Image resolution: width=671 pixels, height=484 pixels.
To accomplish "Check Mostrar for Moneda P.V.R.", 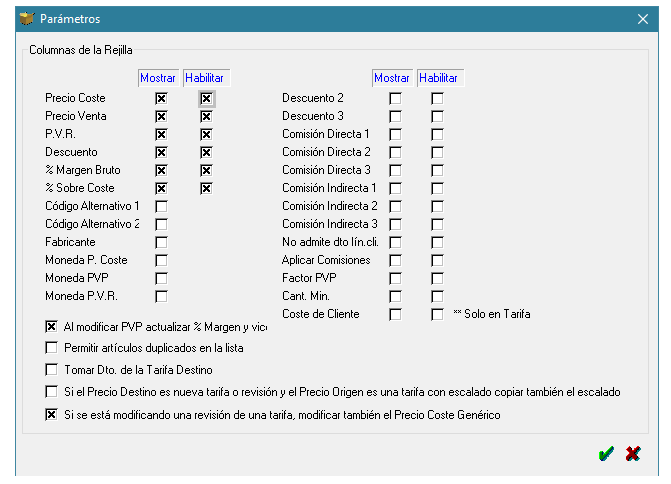I will click(161, 296).
